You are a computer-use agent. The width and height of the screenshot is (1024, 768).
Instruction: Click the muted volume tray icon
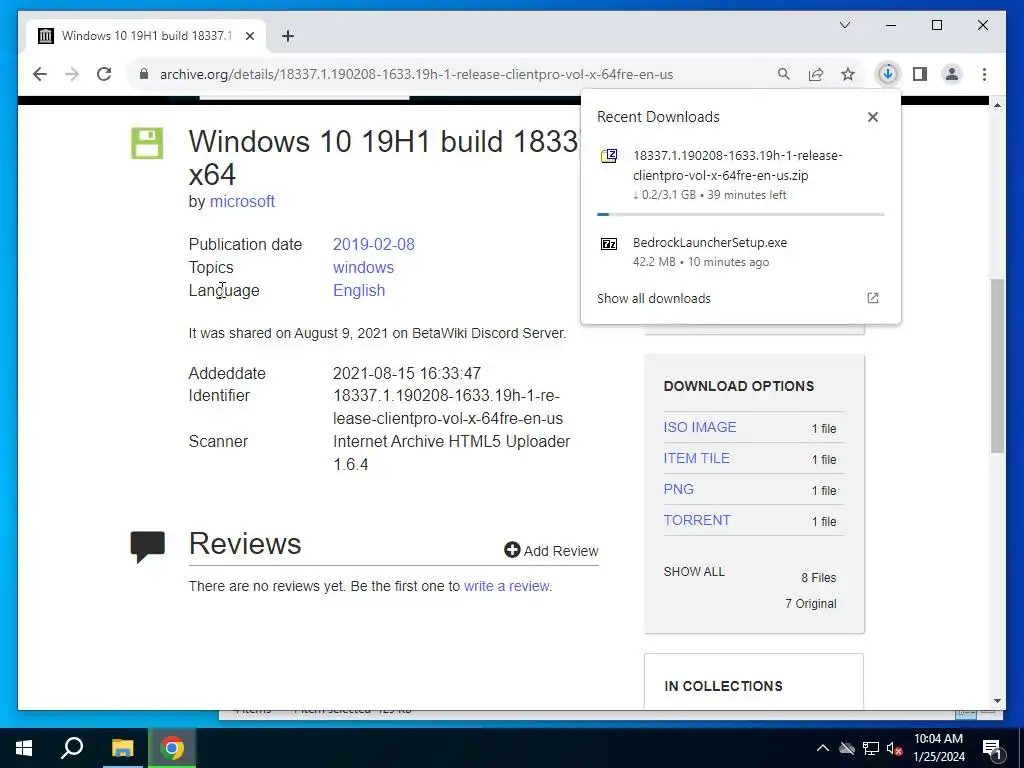[895, 748]
